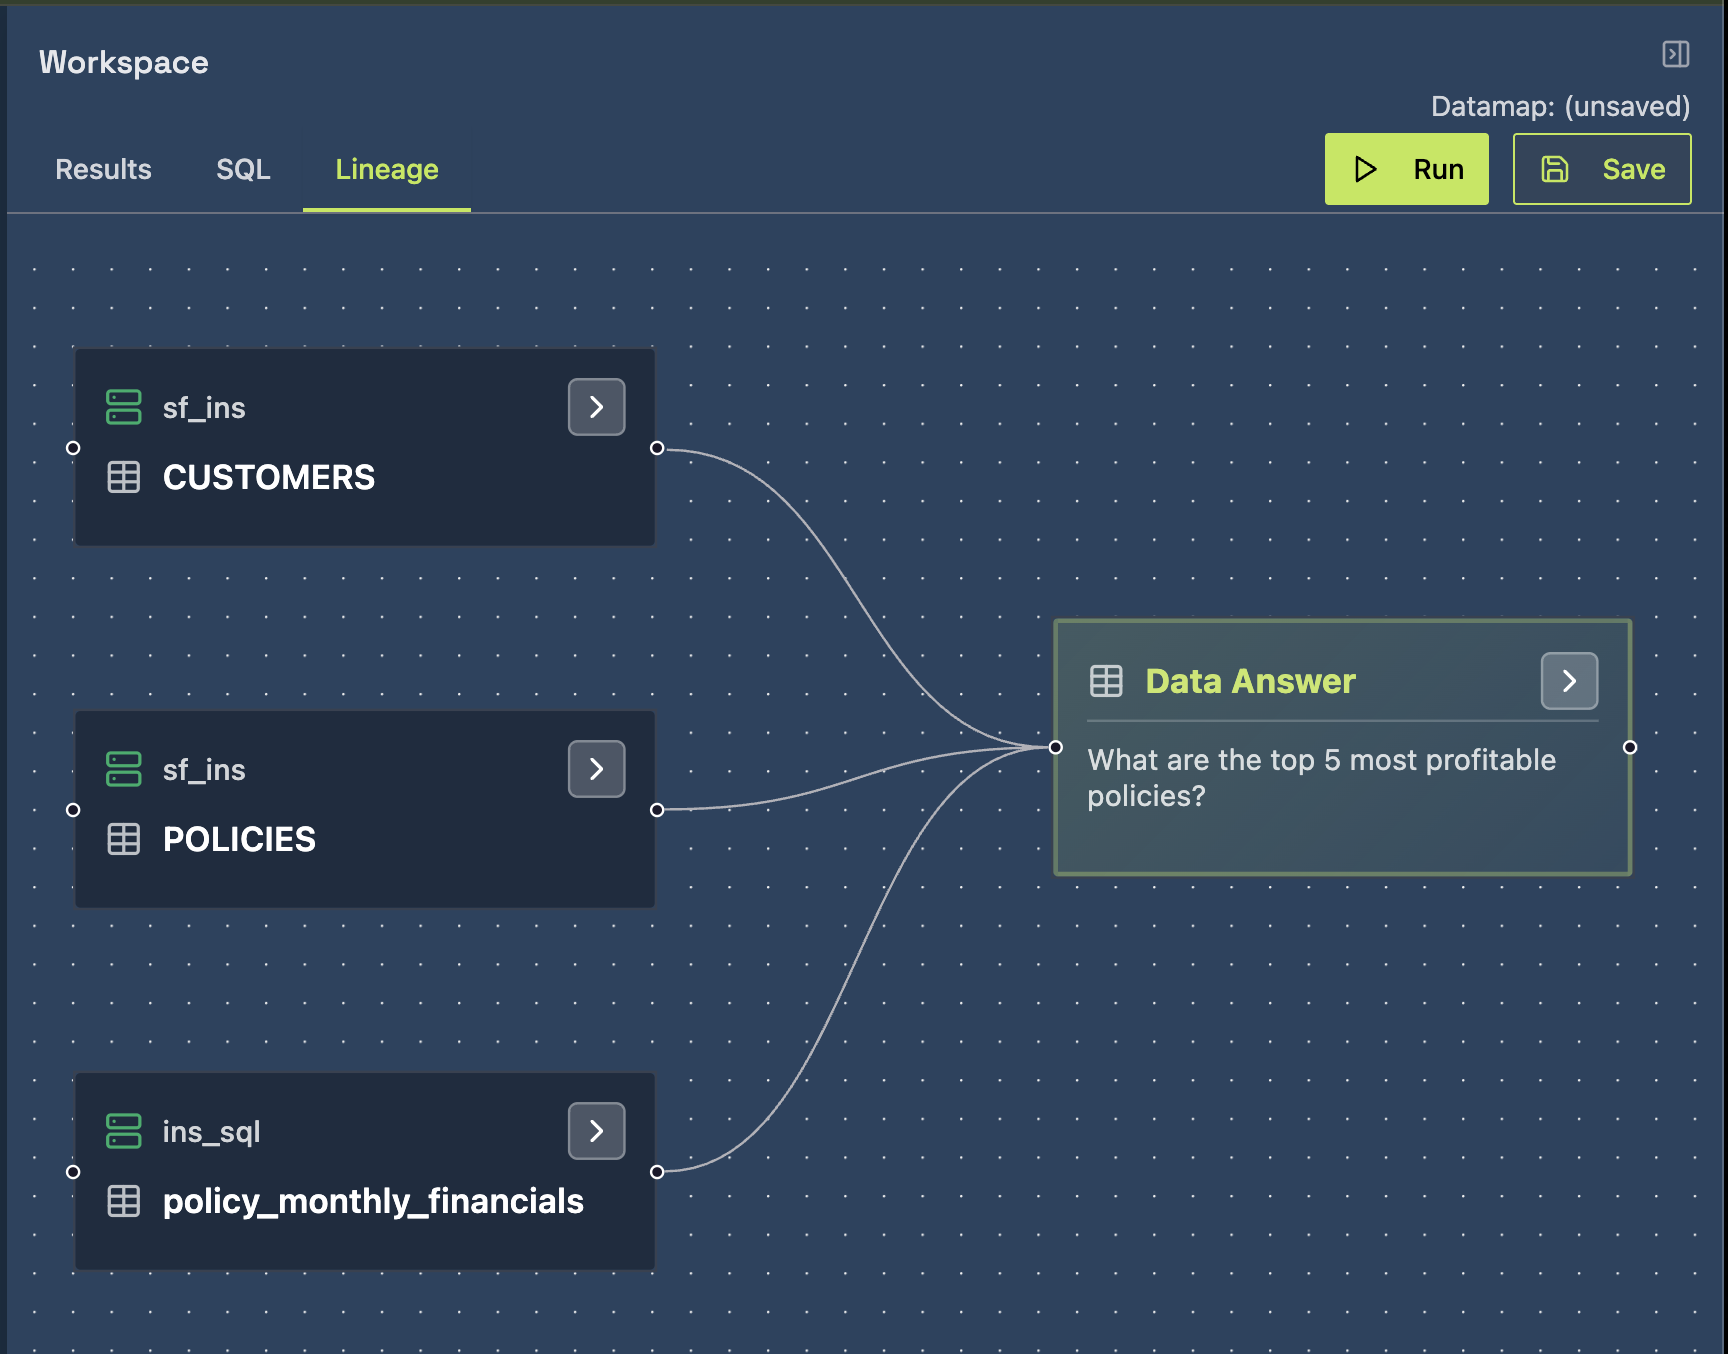
Task: Expand the CUSTOMERS node chevron
Action: [597, 407]
